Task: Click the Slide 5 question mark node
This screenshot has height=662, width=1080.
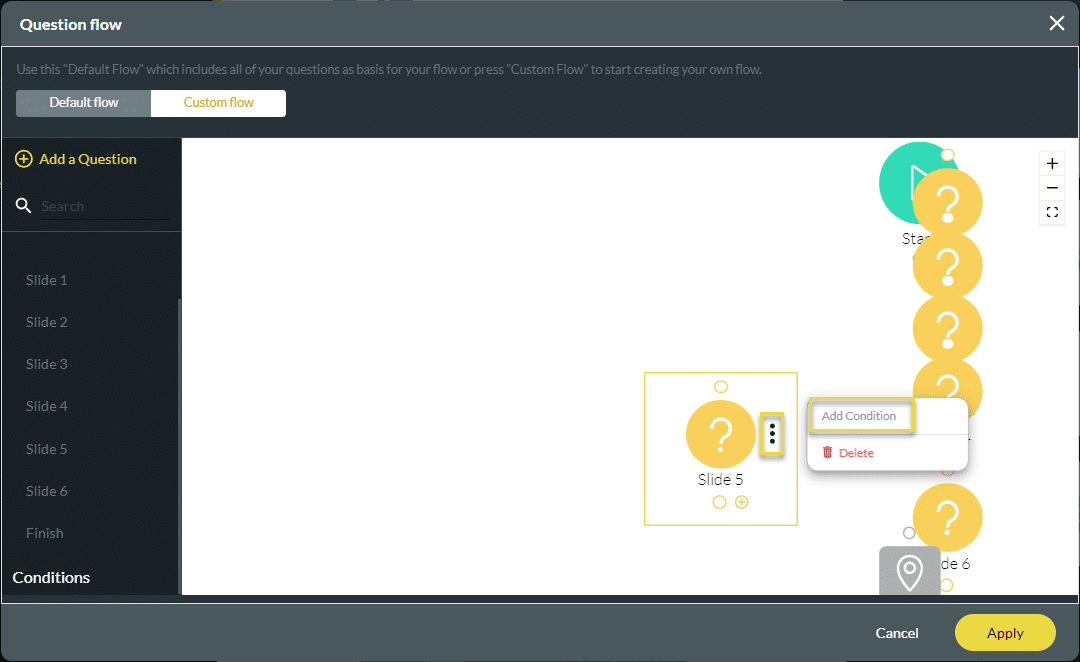Action: pyautogui.click(x=720, y=434)
